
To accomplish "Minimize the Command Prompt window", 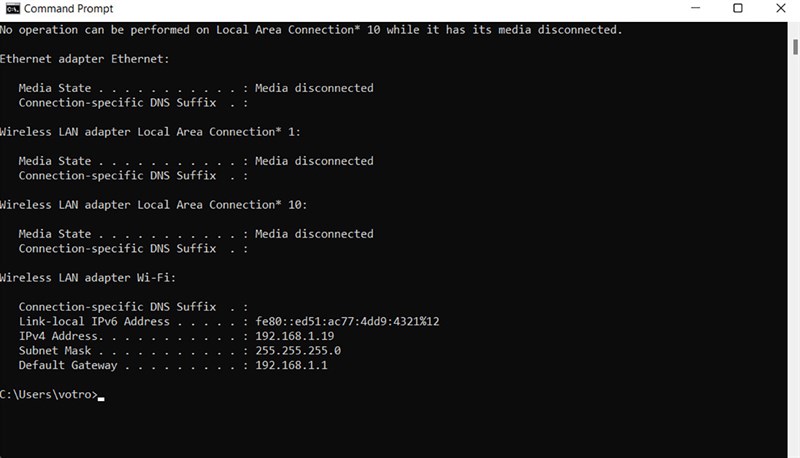I will tap(692, 9).
